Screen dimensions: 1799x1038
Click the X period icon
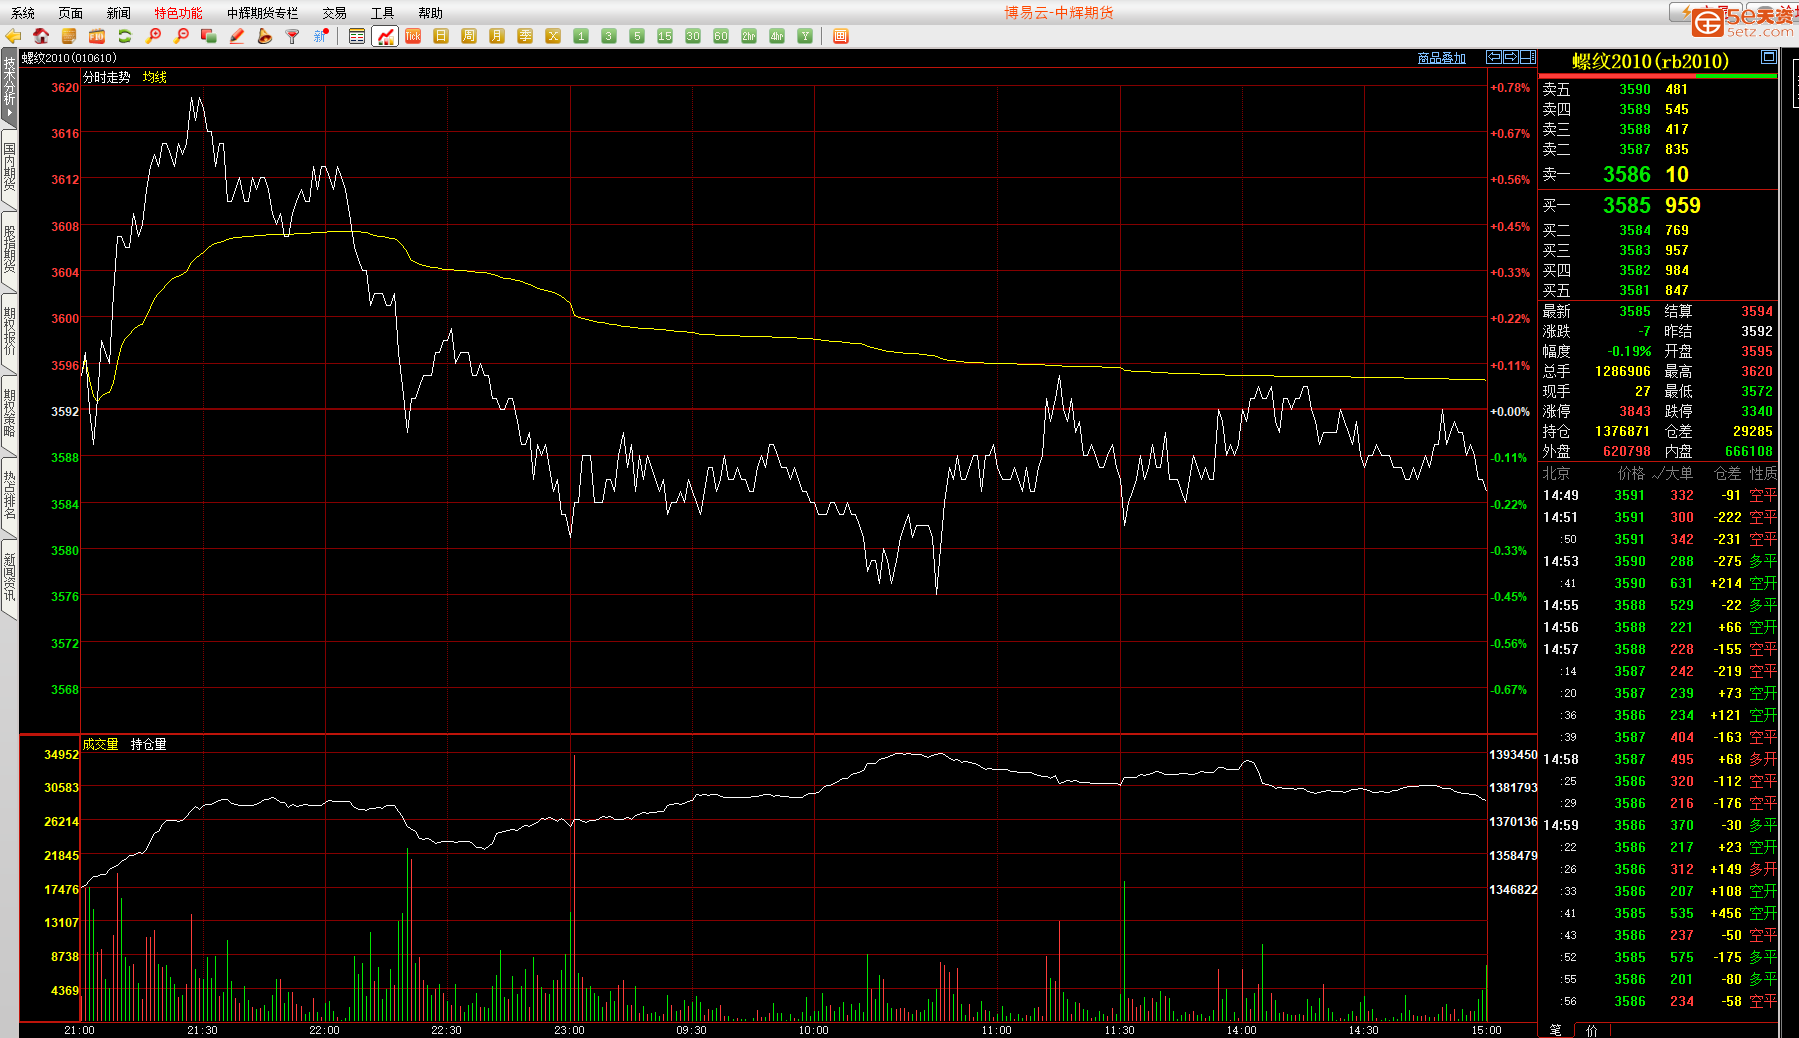tap(553, 36)
